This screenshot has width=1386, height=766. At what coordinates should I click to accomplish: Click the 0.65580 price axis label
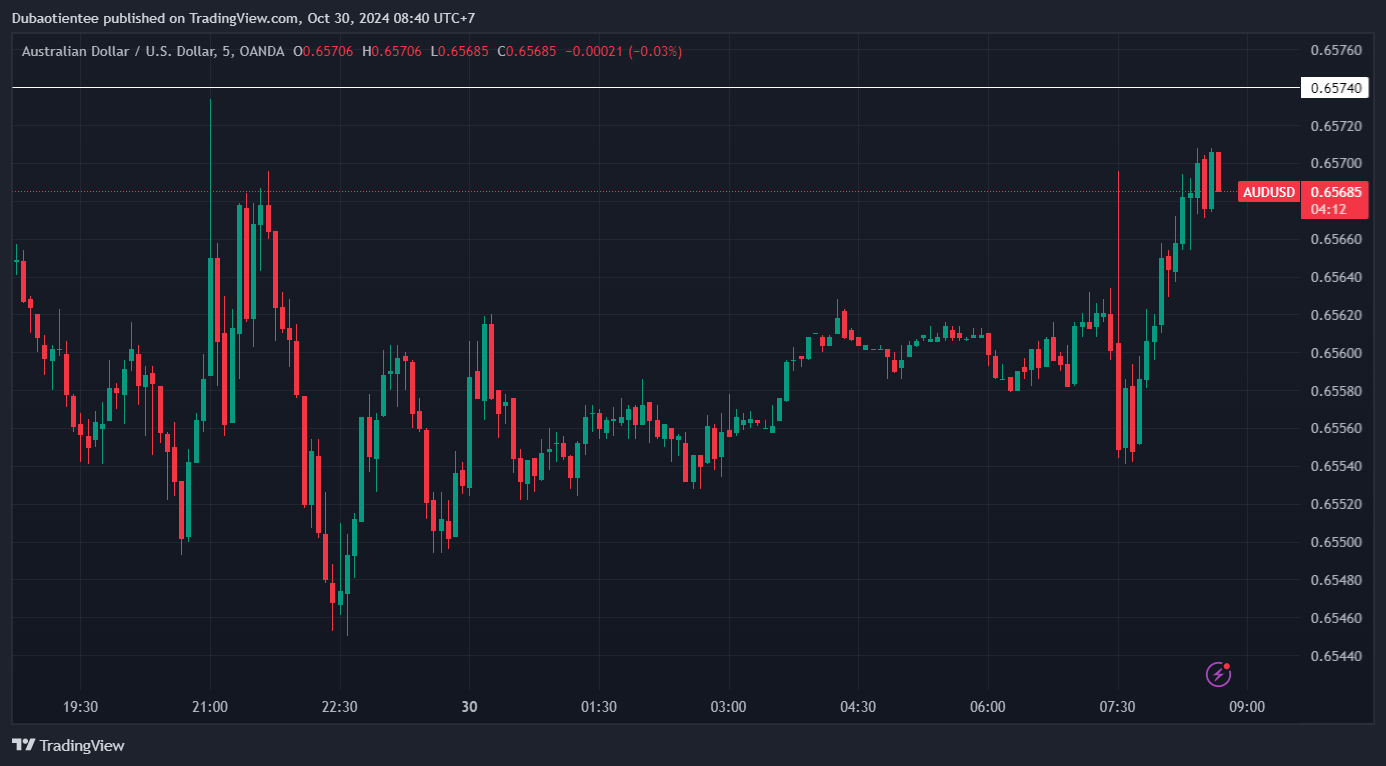tap(1335, 391)
